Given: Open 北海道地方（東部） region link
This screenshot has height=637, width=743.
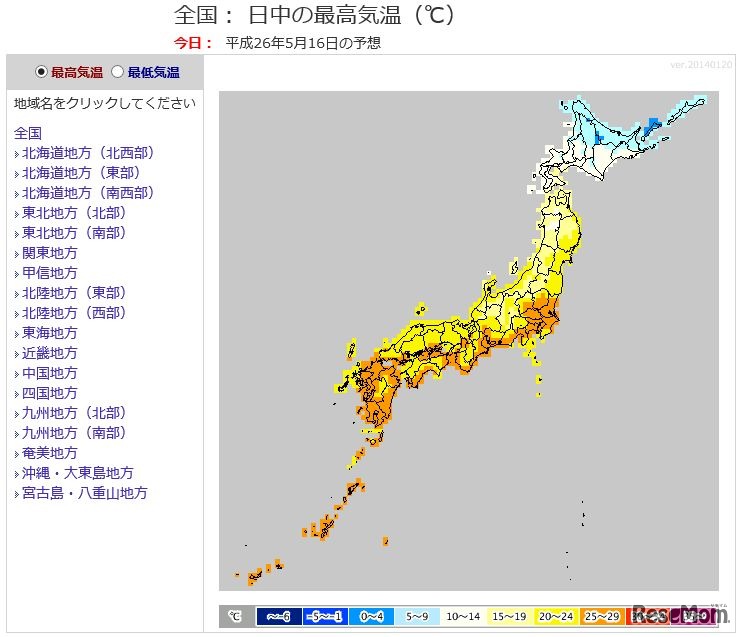Looking at the screenshot, I should click(x=81, y=173).
